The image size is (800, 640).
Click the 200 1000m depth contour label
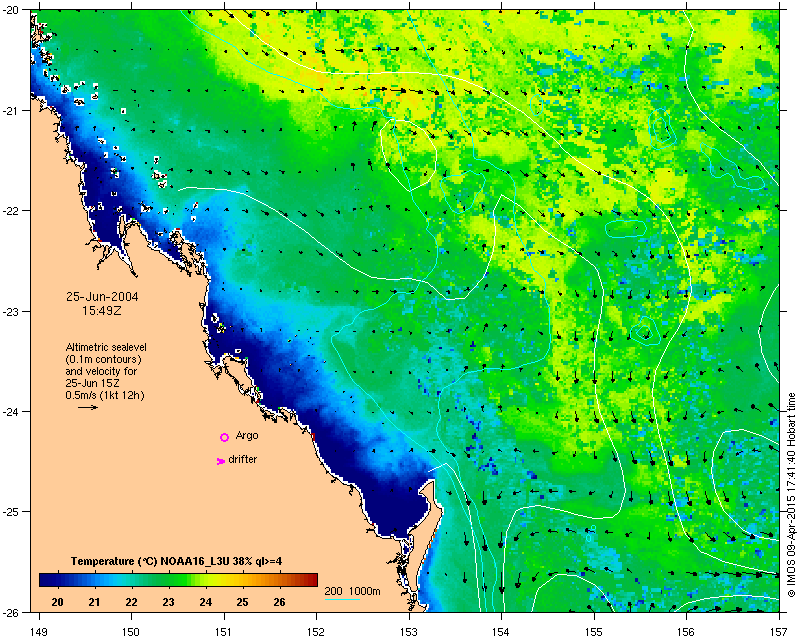[353, 592]
